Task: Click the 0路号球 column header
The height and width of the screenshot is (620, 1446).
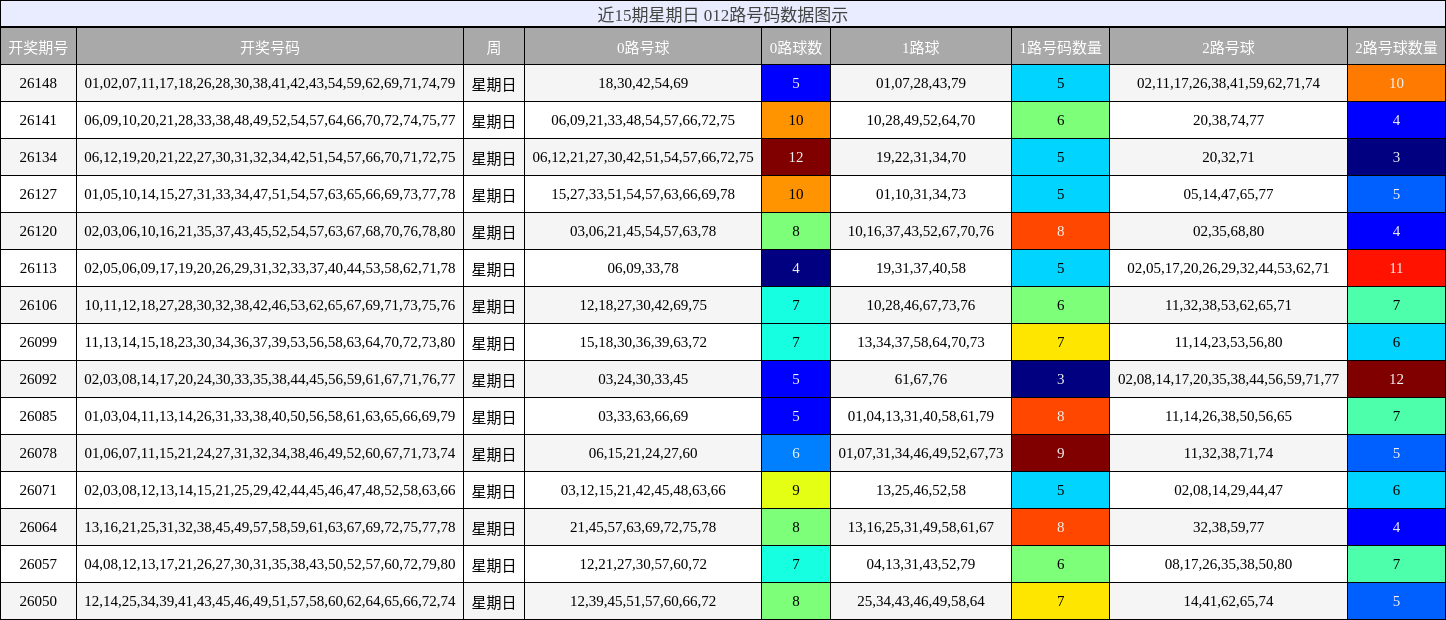Action: tap(643, 47)
